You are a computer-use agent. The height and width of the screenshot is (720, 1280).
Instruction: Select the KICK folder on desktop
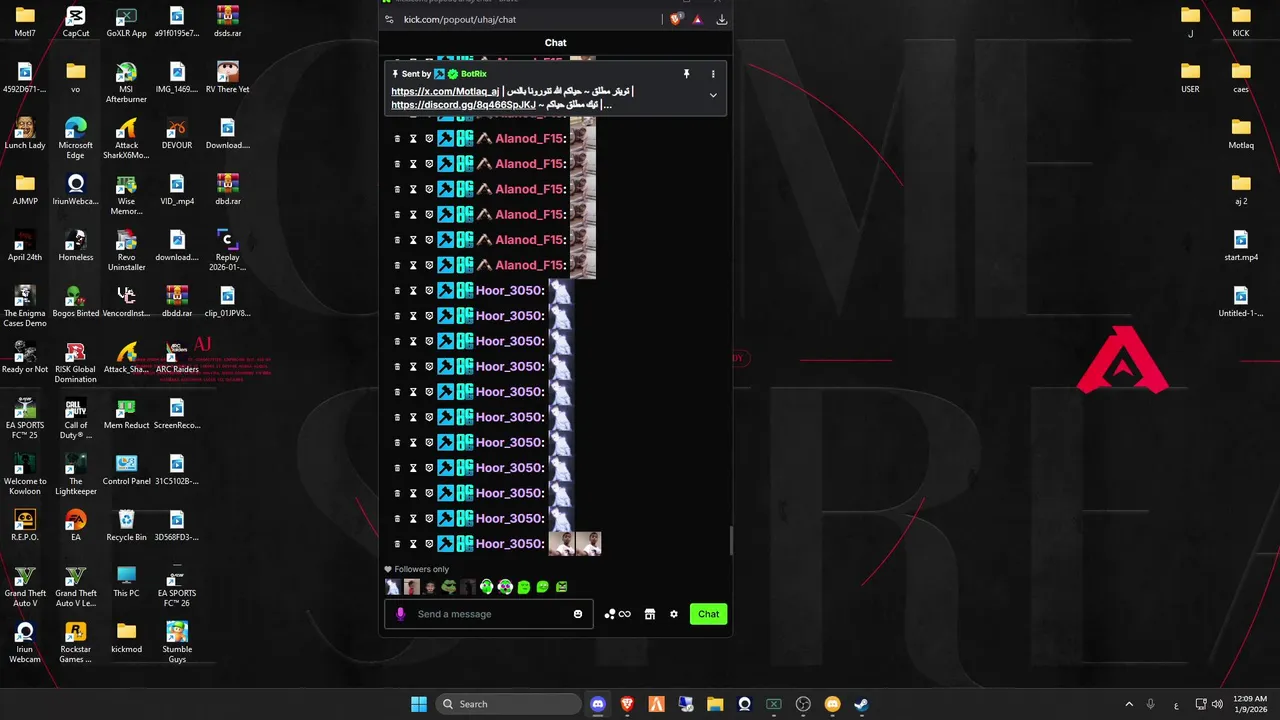click(1241, 21)
